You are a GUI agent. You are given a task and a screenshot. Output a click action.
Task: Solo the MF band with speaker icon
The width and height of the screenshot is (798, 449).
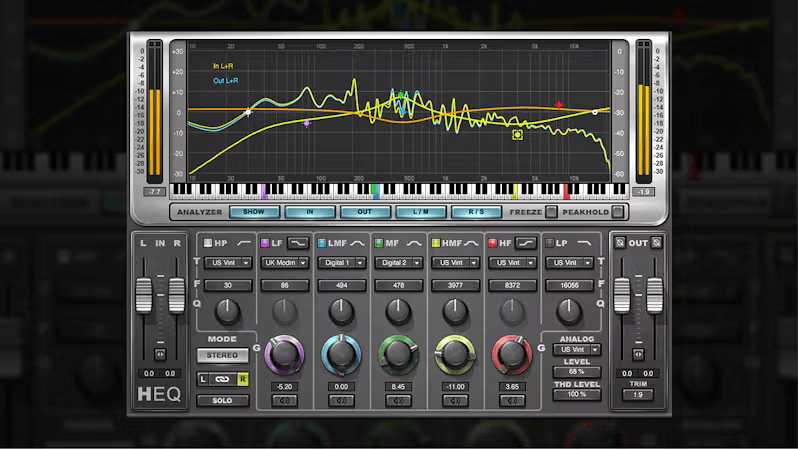[x=398, y=401]
